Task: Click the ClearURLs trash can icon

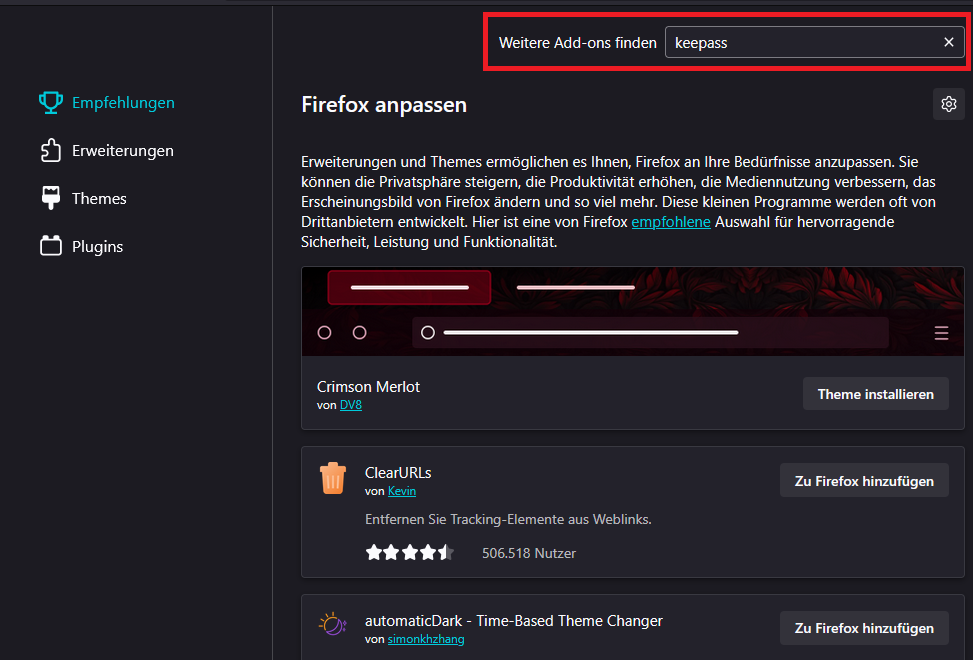Action: point(333,478)
